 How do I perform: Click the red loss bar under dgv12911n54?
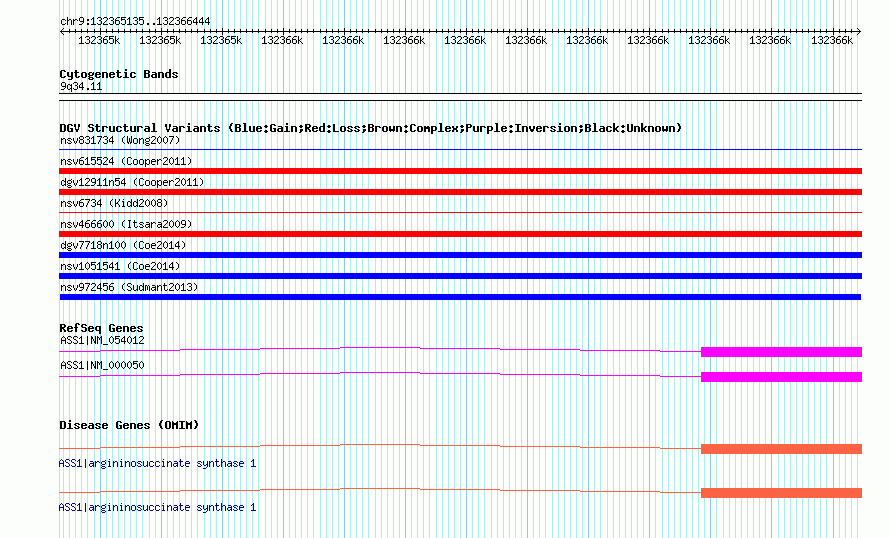(x=460, y=192)
